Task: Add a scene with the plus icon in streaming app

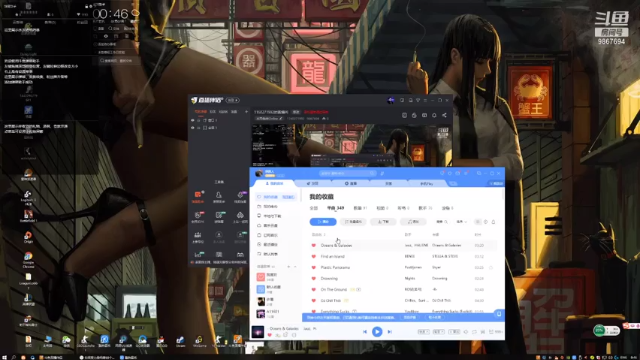Action: click(x=246, y=111)
